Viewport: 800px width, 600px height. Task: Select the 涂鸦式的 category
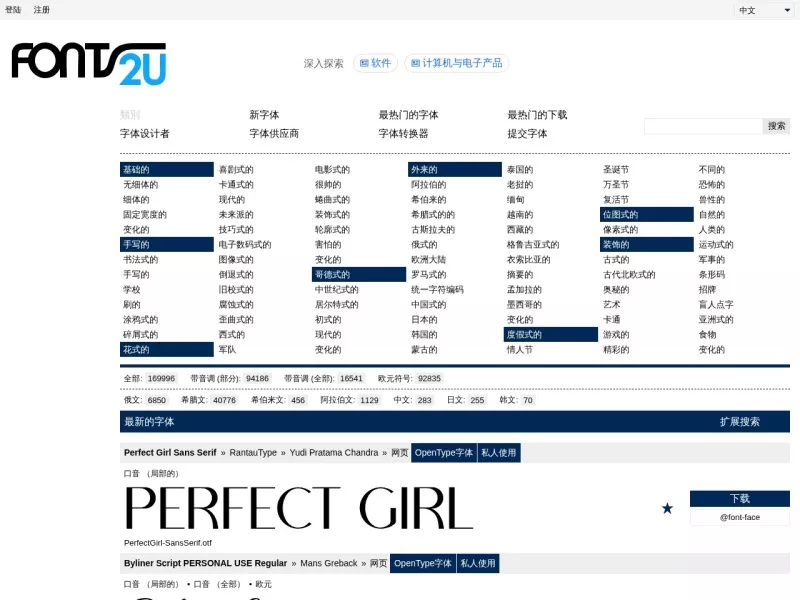tap(140, 320)
